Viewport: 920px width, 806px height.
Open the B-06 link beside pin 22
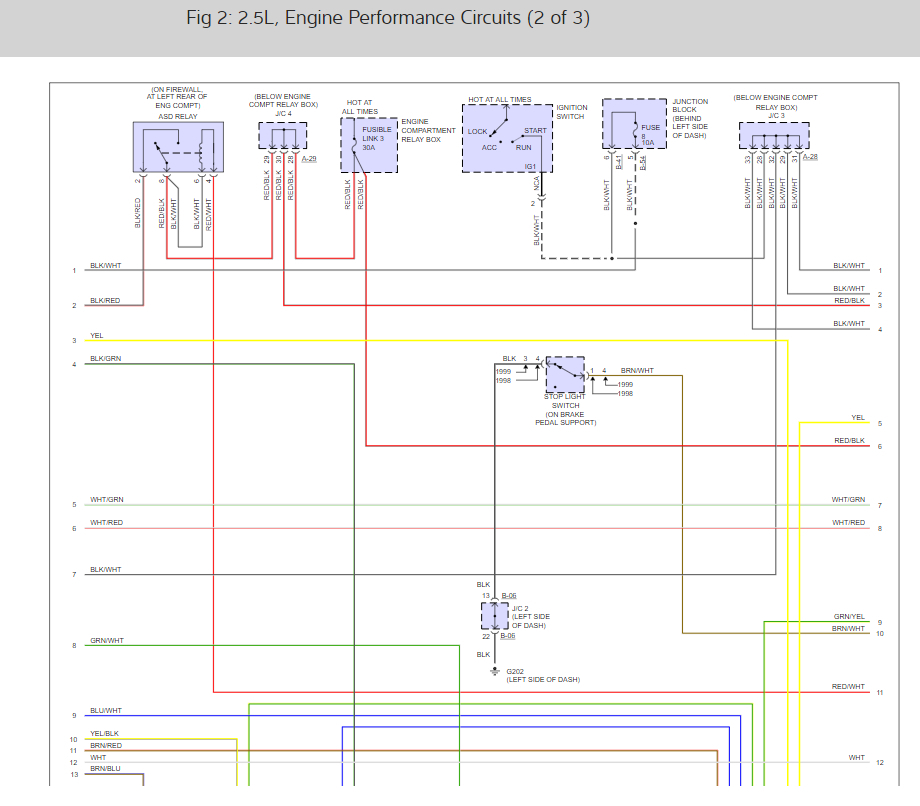coord(508,636)
